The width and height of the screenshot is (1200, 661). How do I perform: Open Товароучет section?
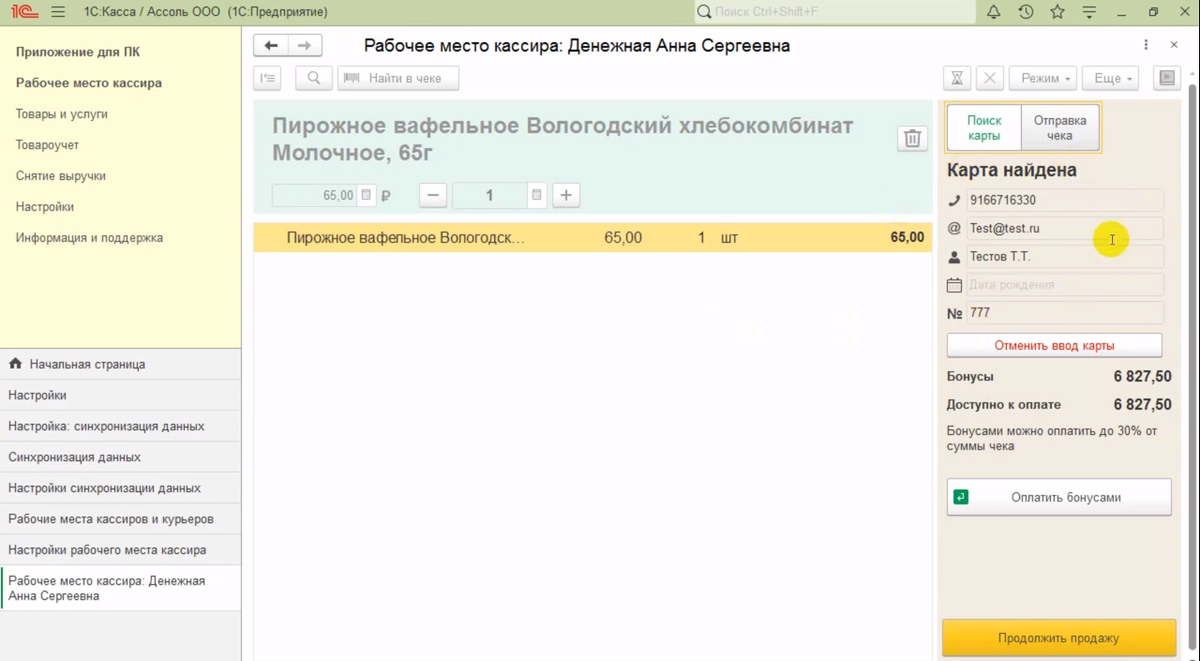tap(47, 145)
